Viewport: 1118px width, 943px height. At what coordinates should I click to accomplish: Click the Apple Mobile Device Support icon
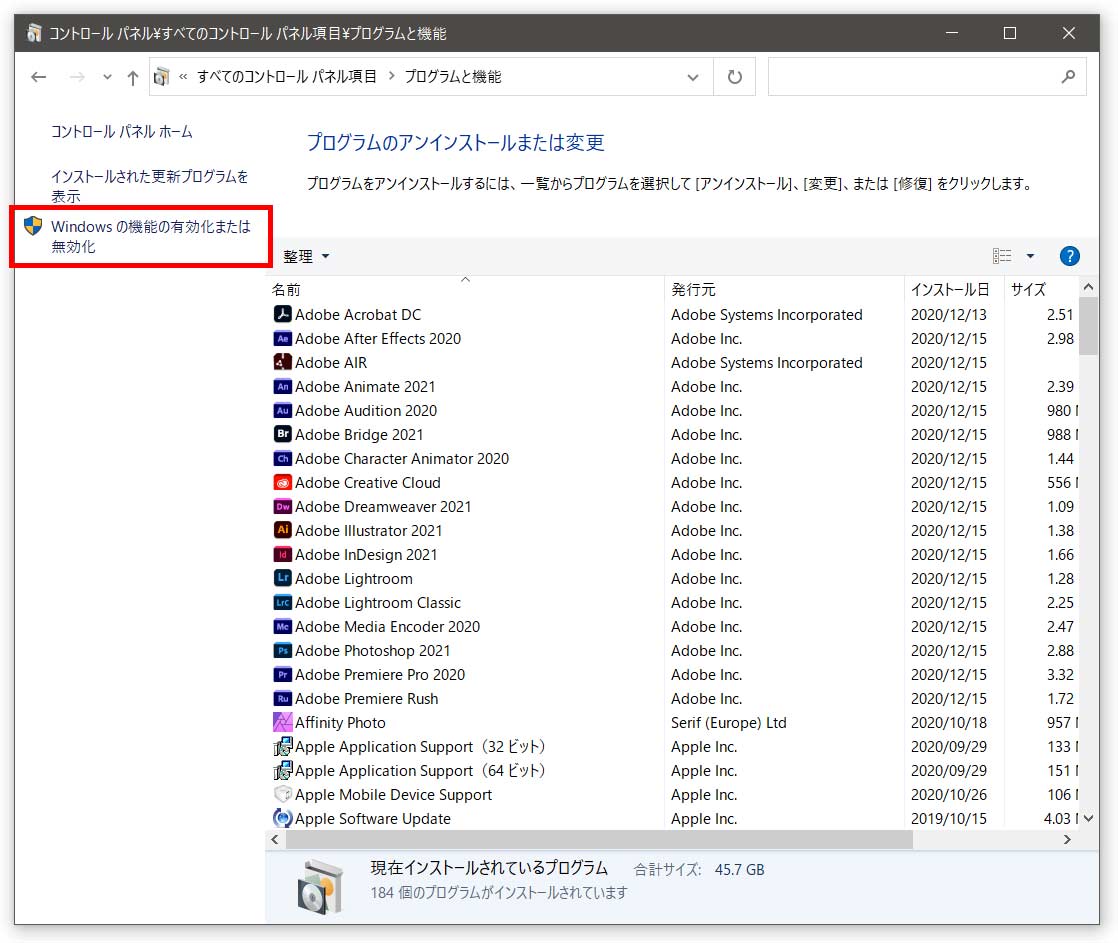coord(282,794)
